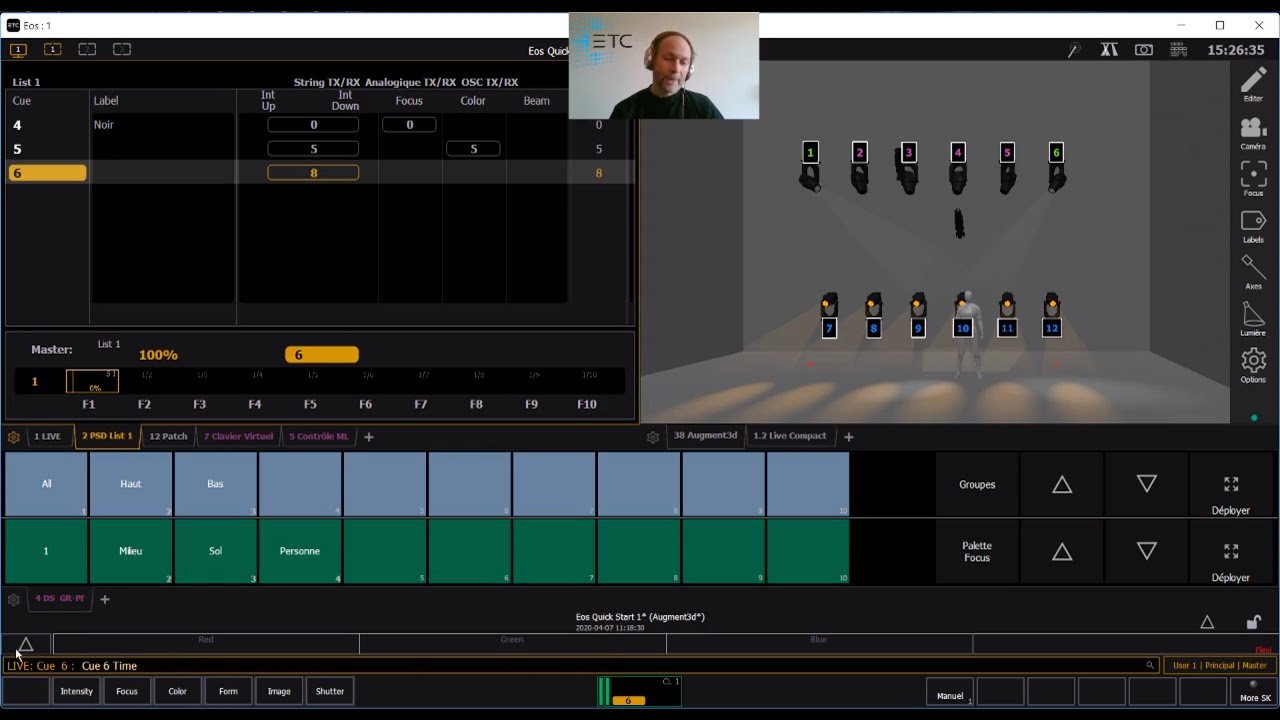Select fixture 6 label in 3D view
Screen dimensions: 1280x720
tap(1056, 152)
